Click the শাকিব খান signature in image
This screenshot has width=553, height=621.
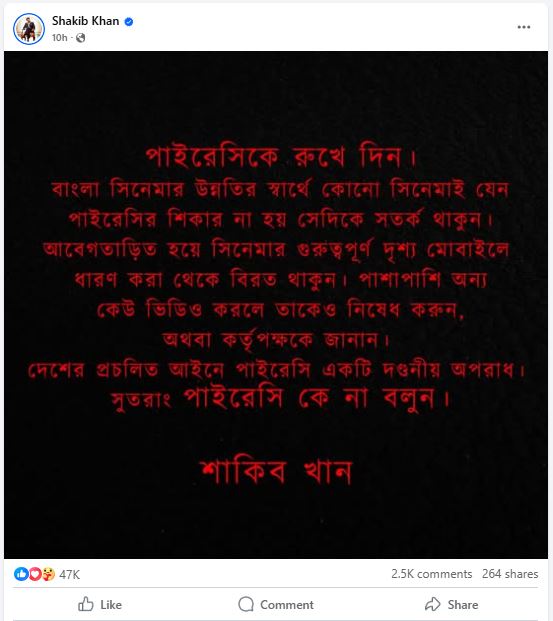276,472
